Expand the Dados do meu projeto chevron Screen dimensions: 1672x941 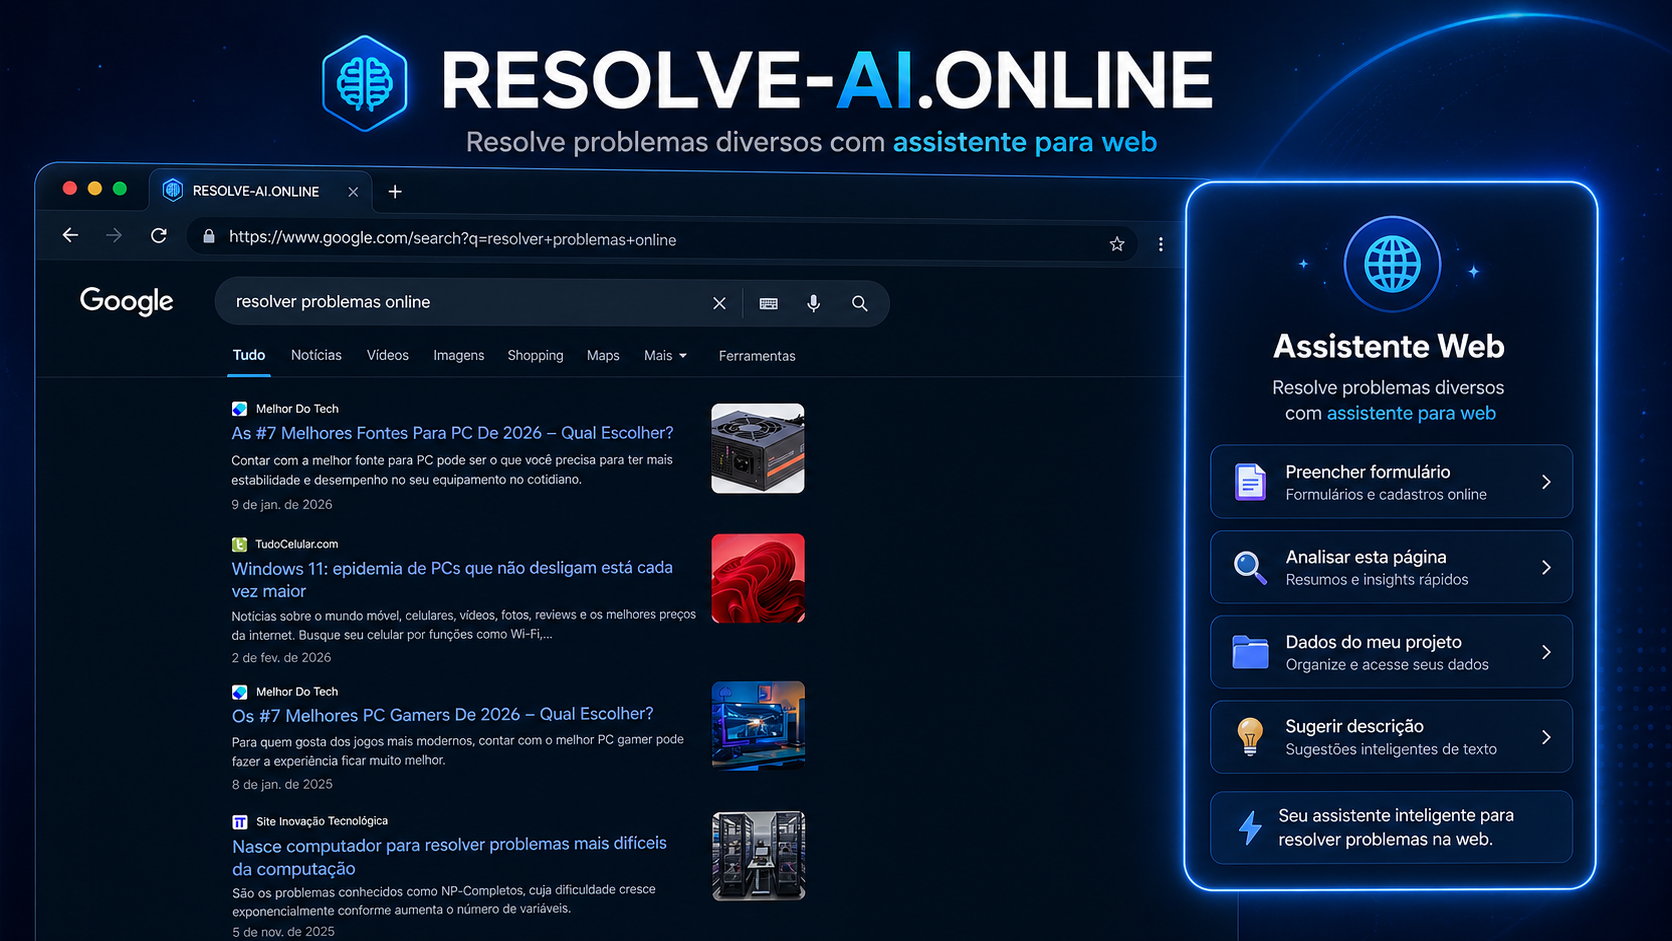(x=1546, y=652)
